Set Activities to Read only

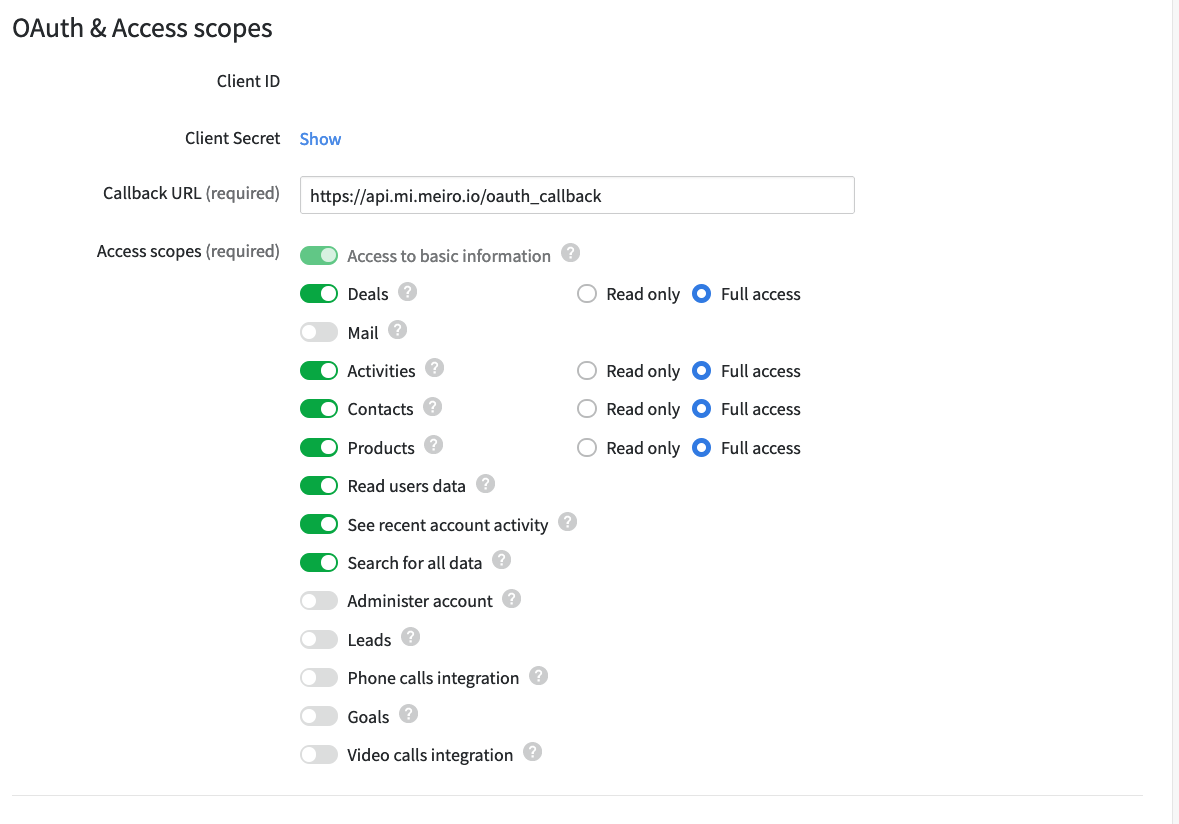coord(586,371)
